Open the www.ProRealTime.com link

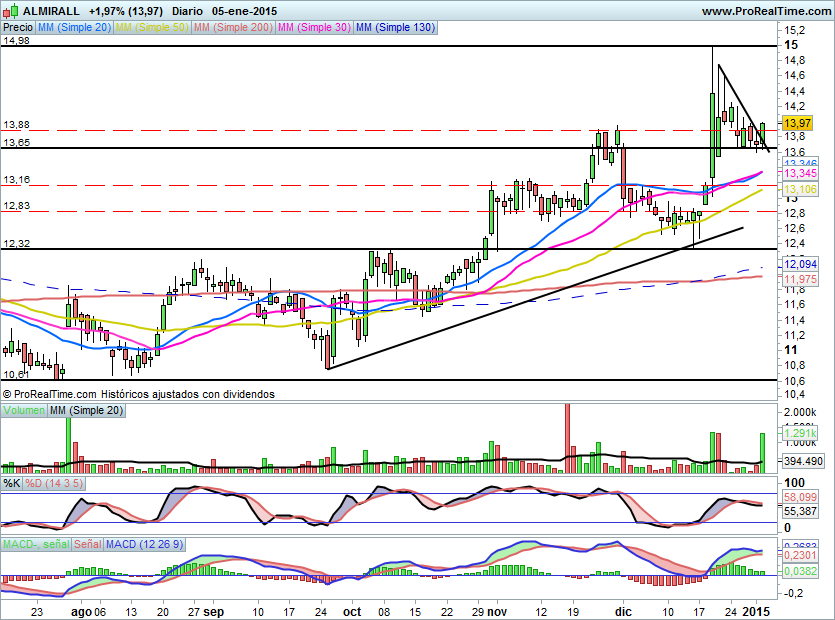767,11
